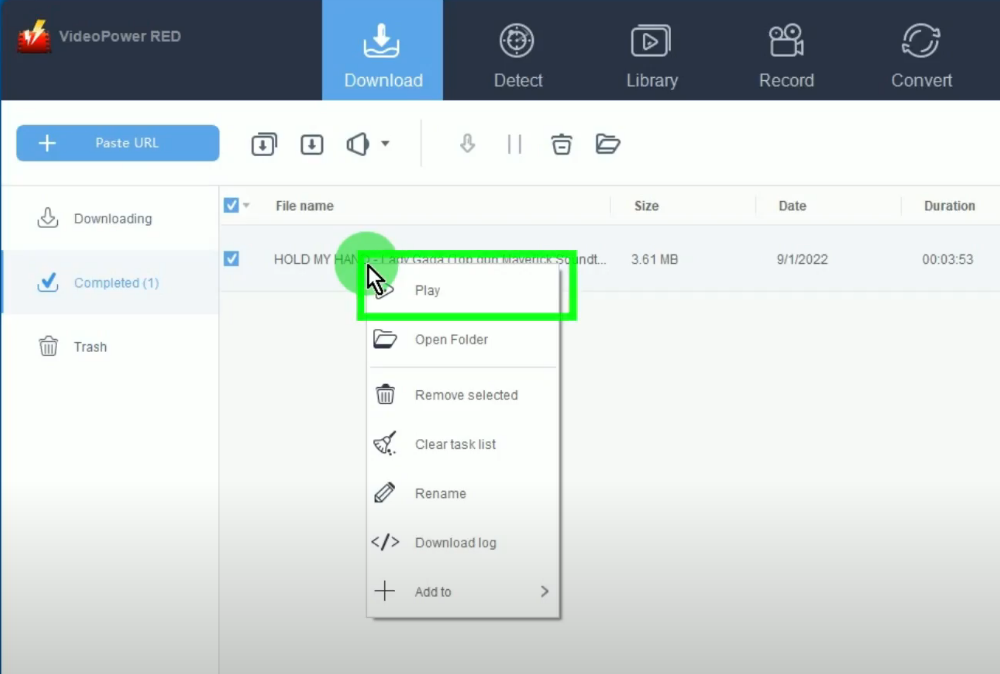Click the delete trash icon in the toolbar

(x=562, y=144)
